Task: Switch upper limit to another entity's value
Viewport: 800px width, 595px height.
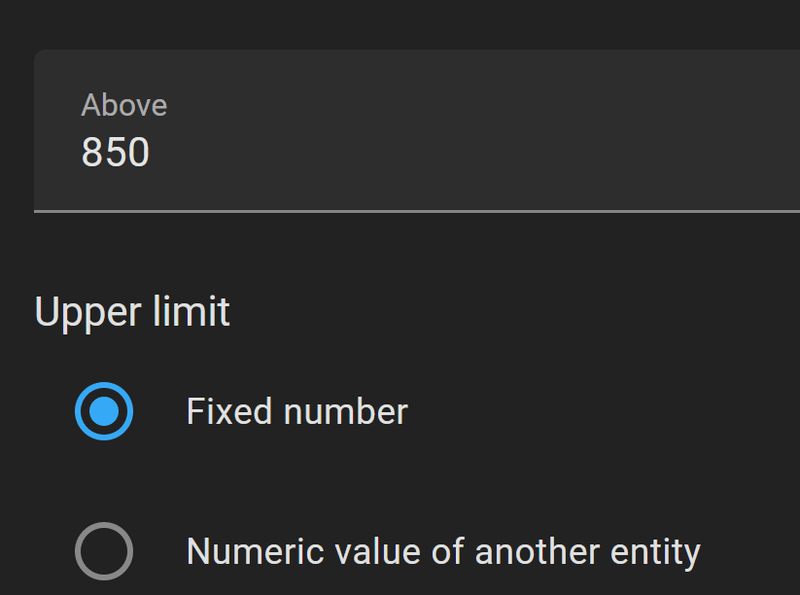Action: 104,551
